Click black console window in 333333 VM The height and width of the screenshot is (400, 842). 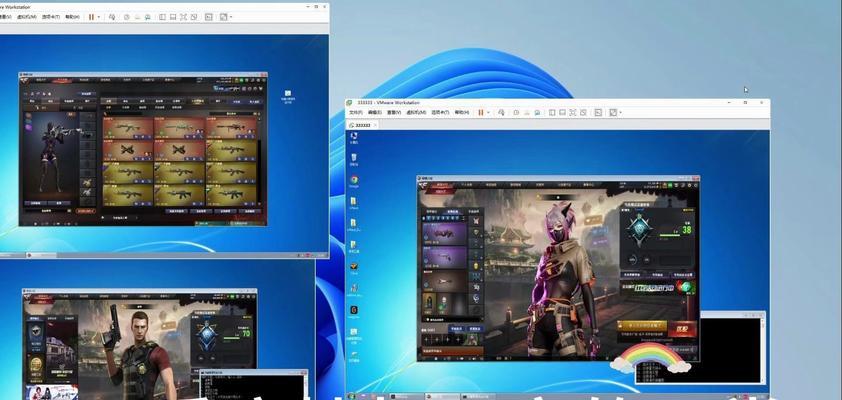(700, 350)
